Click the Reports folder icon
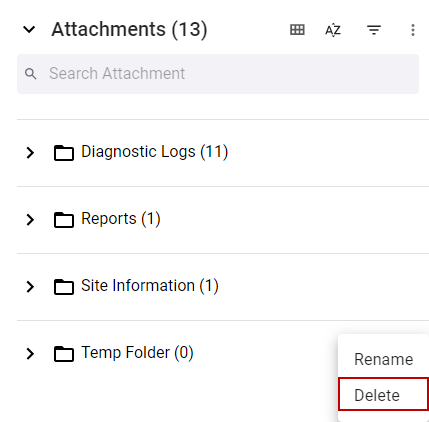This screenshot has height=422, width=429. [64, 220]
